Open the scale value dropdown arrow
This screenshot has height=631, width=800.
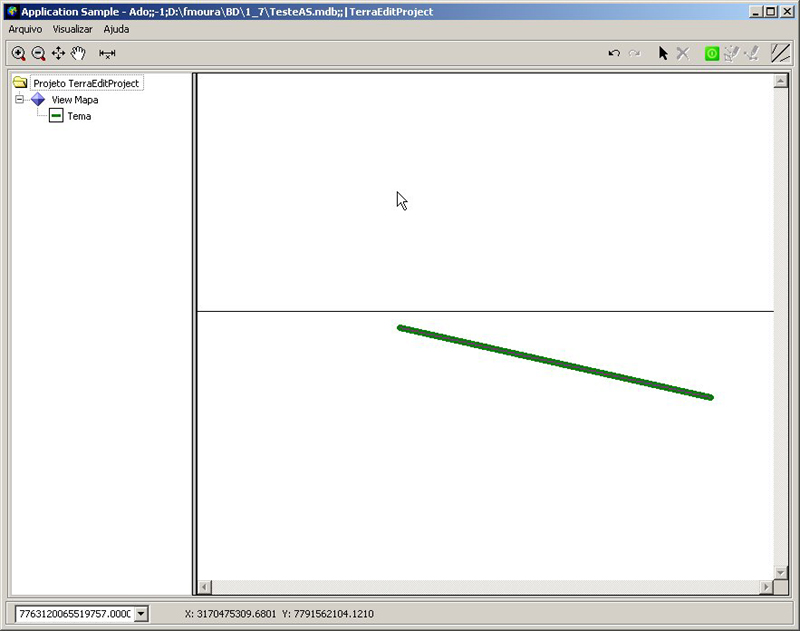(x=141, y=614)
